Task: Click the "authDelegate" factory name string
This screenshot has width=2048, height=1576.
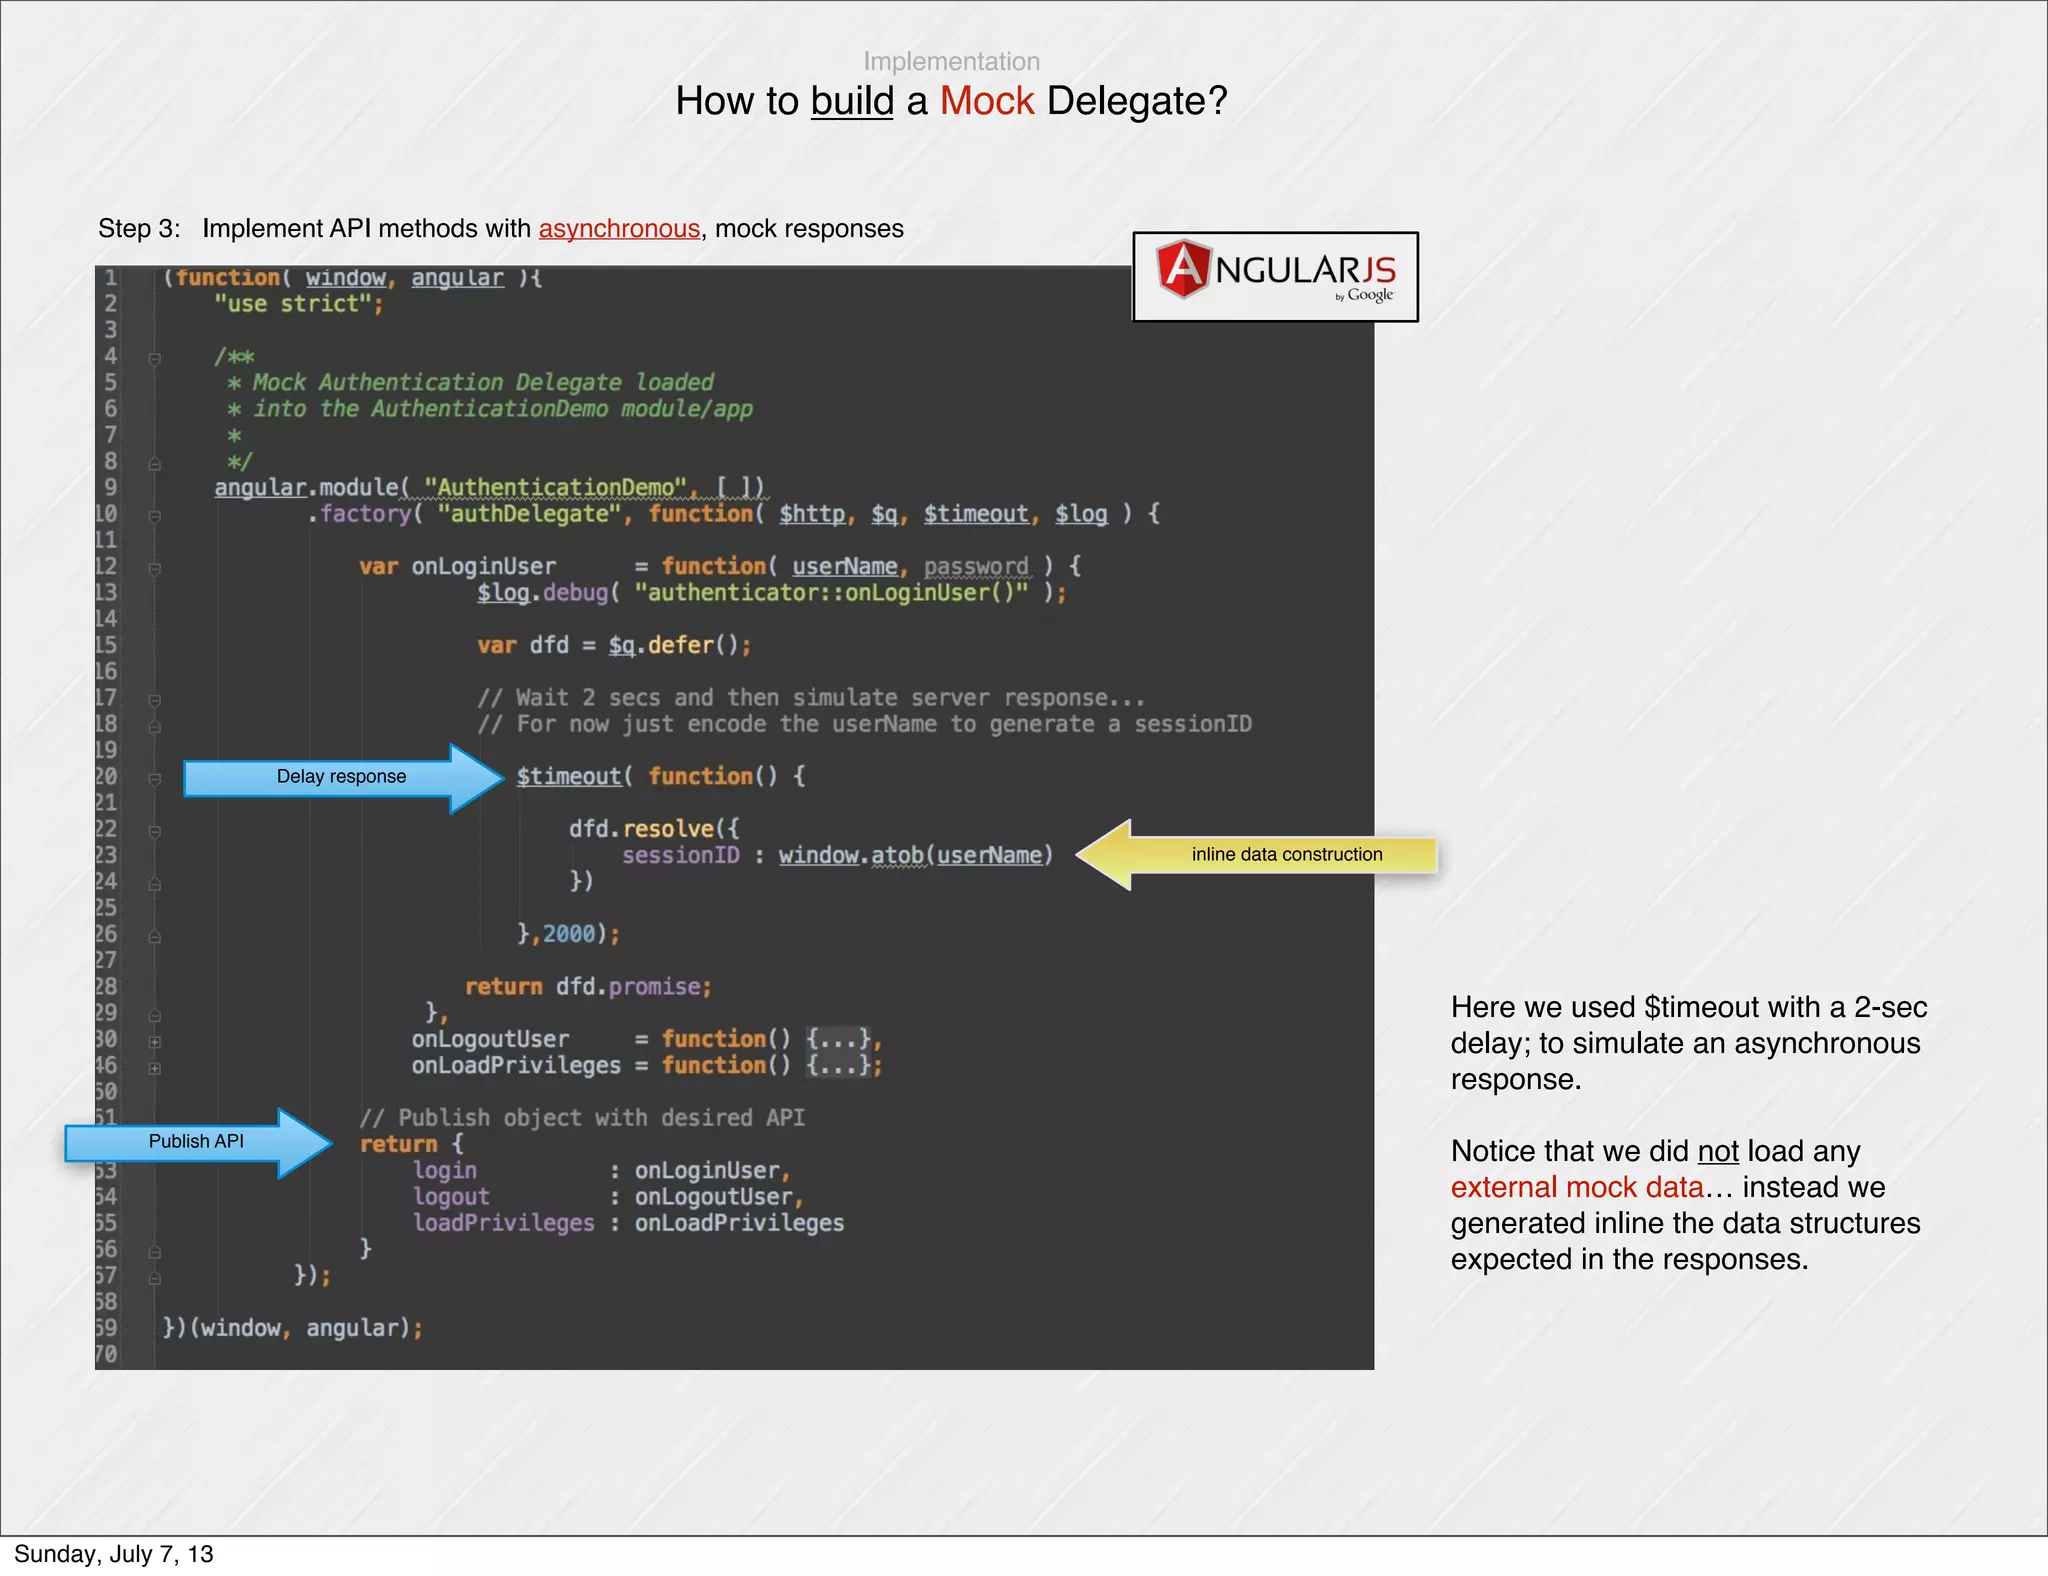Action: [x=530, y=514]
